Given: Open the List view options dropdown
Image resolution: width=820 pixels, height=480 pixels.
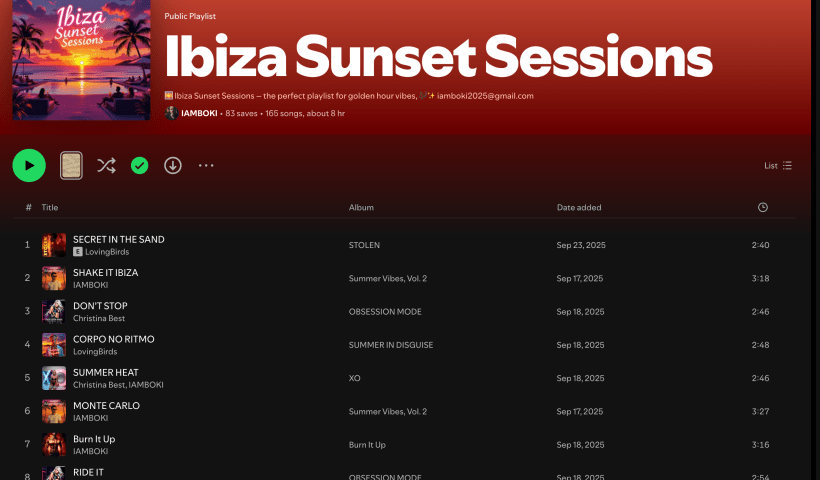Looking at the screenshot, I should [x=778, y=166].
